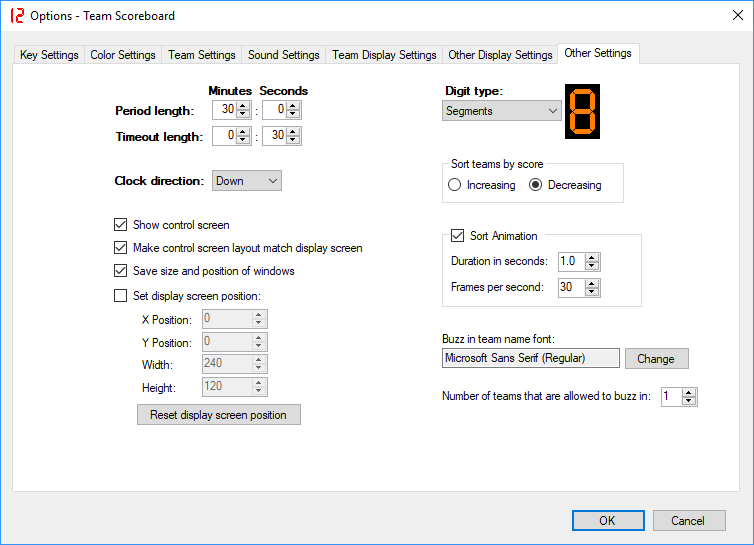Decrease Timeout length seconds with down arrow

point(293,140)
